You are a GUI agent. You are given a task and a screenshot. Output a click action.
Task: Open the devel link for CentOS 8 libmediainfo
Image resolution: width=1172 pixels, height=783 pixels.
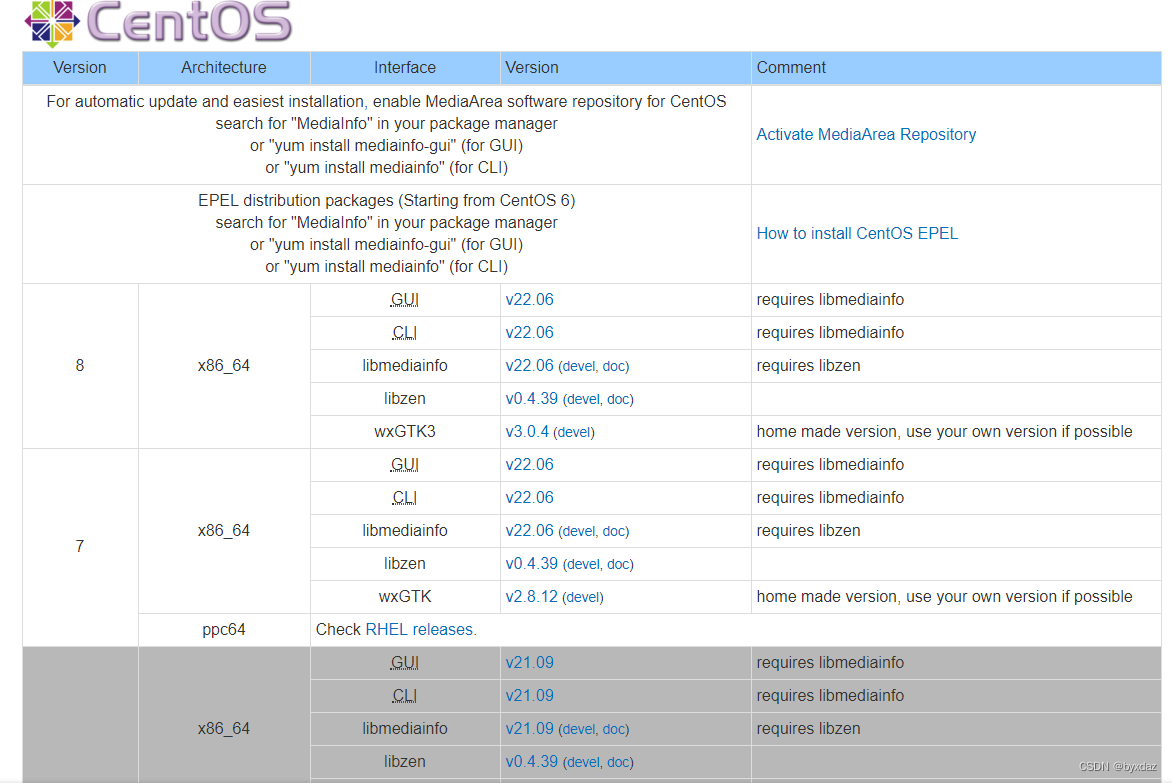point(577,366)
